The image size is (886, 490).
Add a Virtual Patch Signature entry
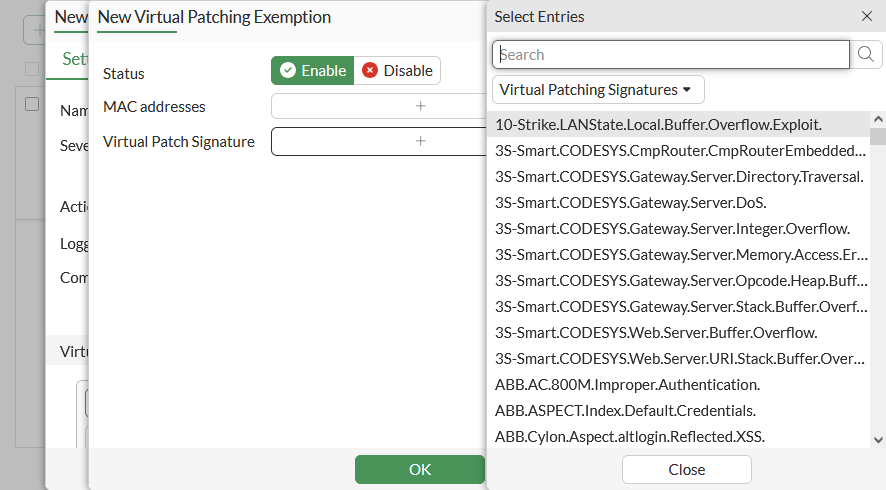point(420,142)
